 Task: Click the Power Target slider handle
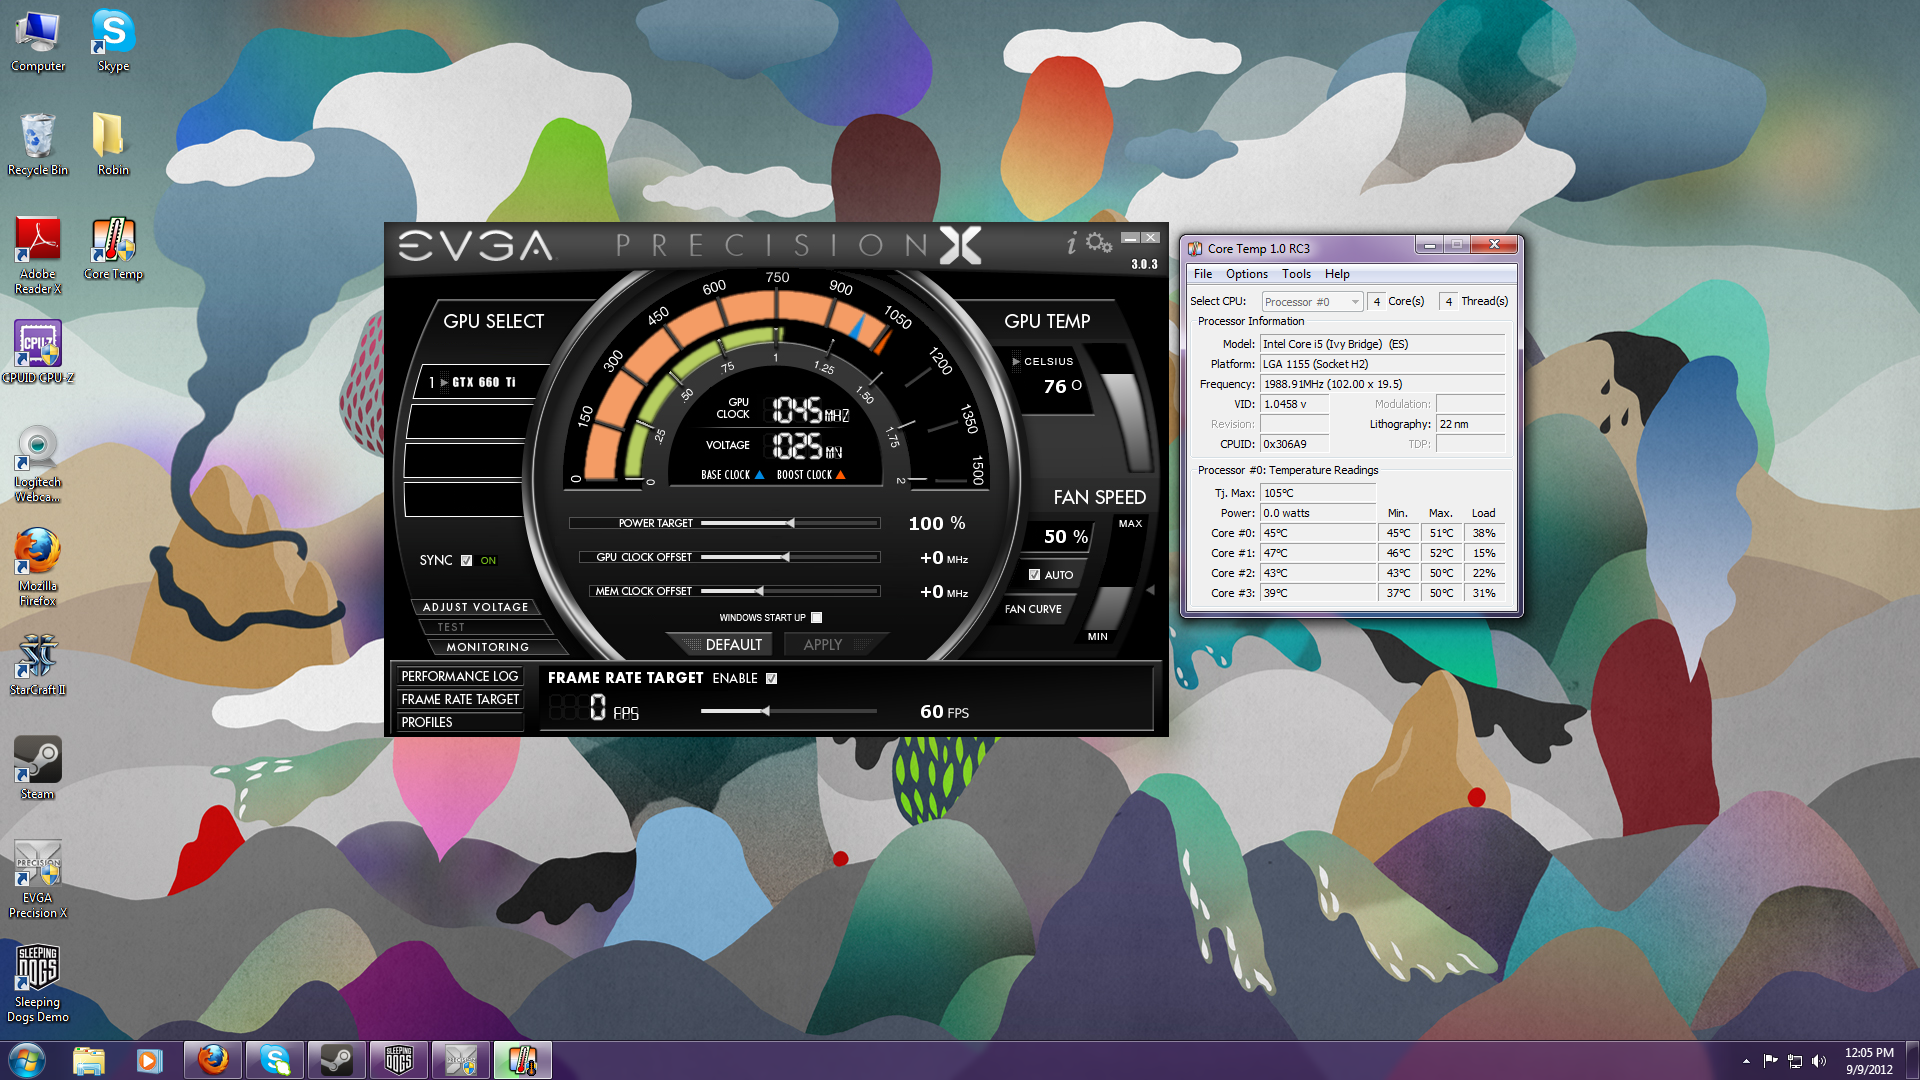coord(791,523)
